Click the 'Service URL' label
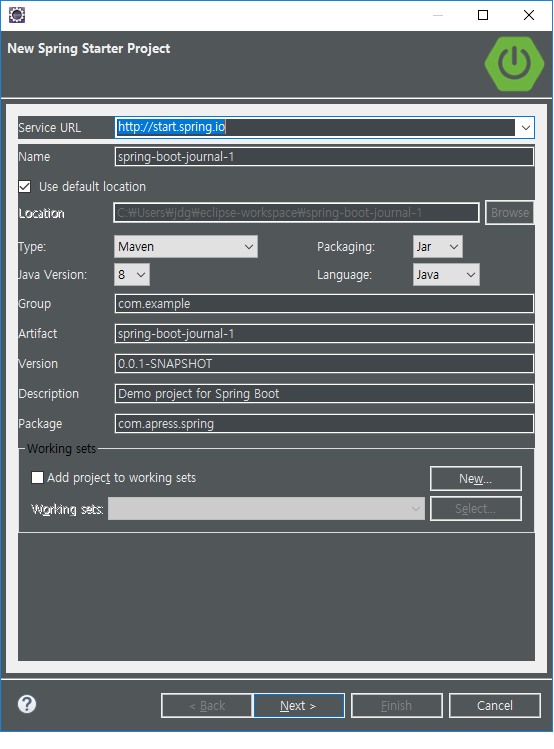 50,128
